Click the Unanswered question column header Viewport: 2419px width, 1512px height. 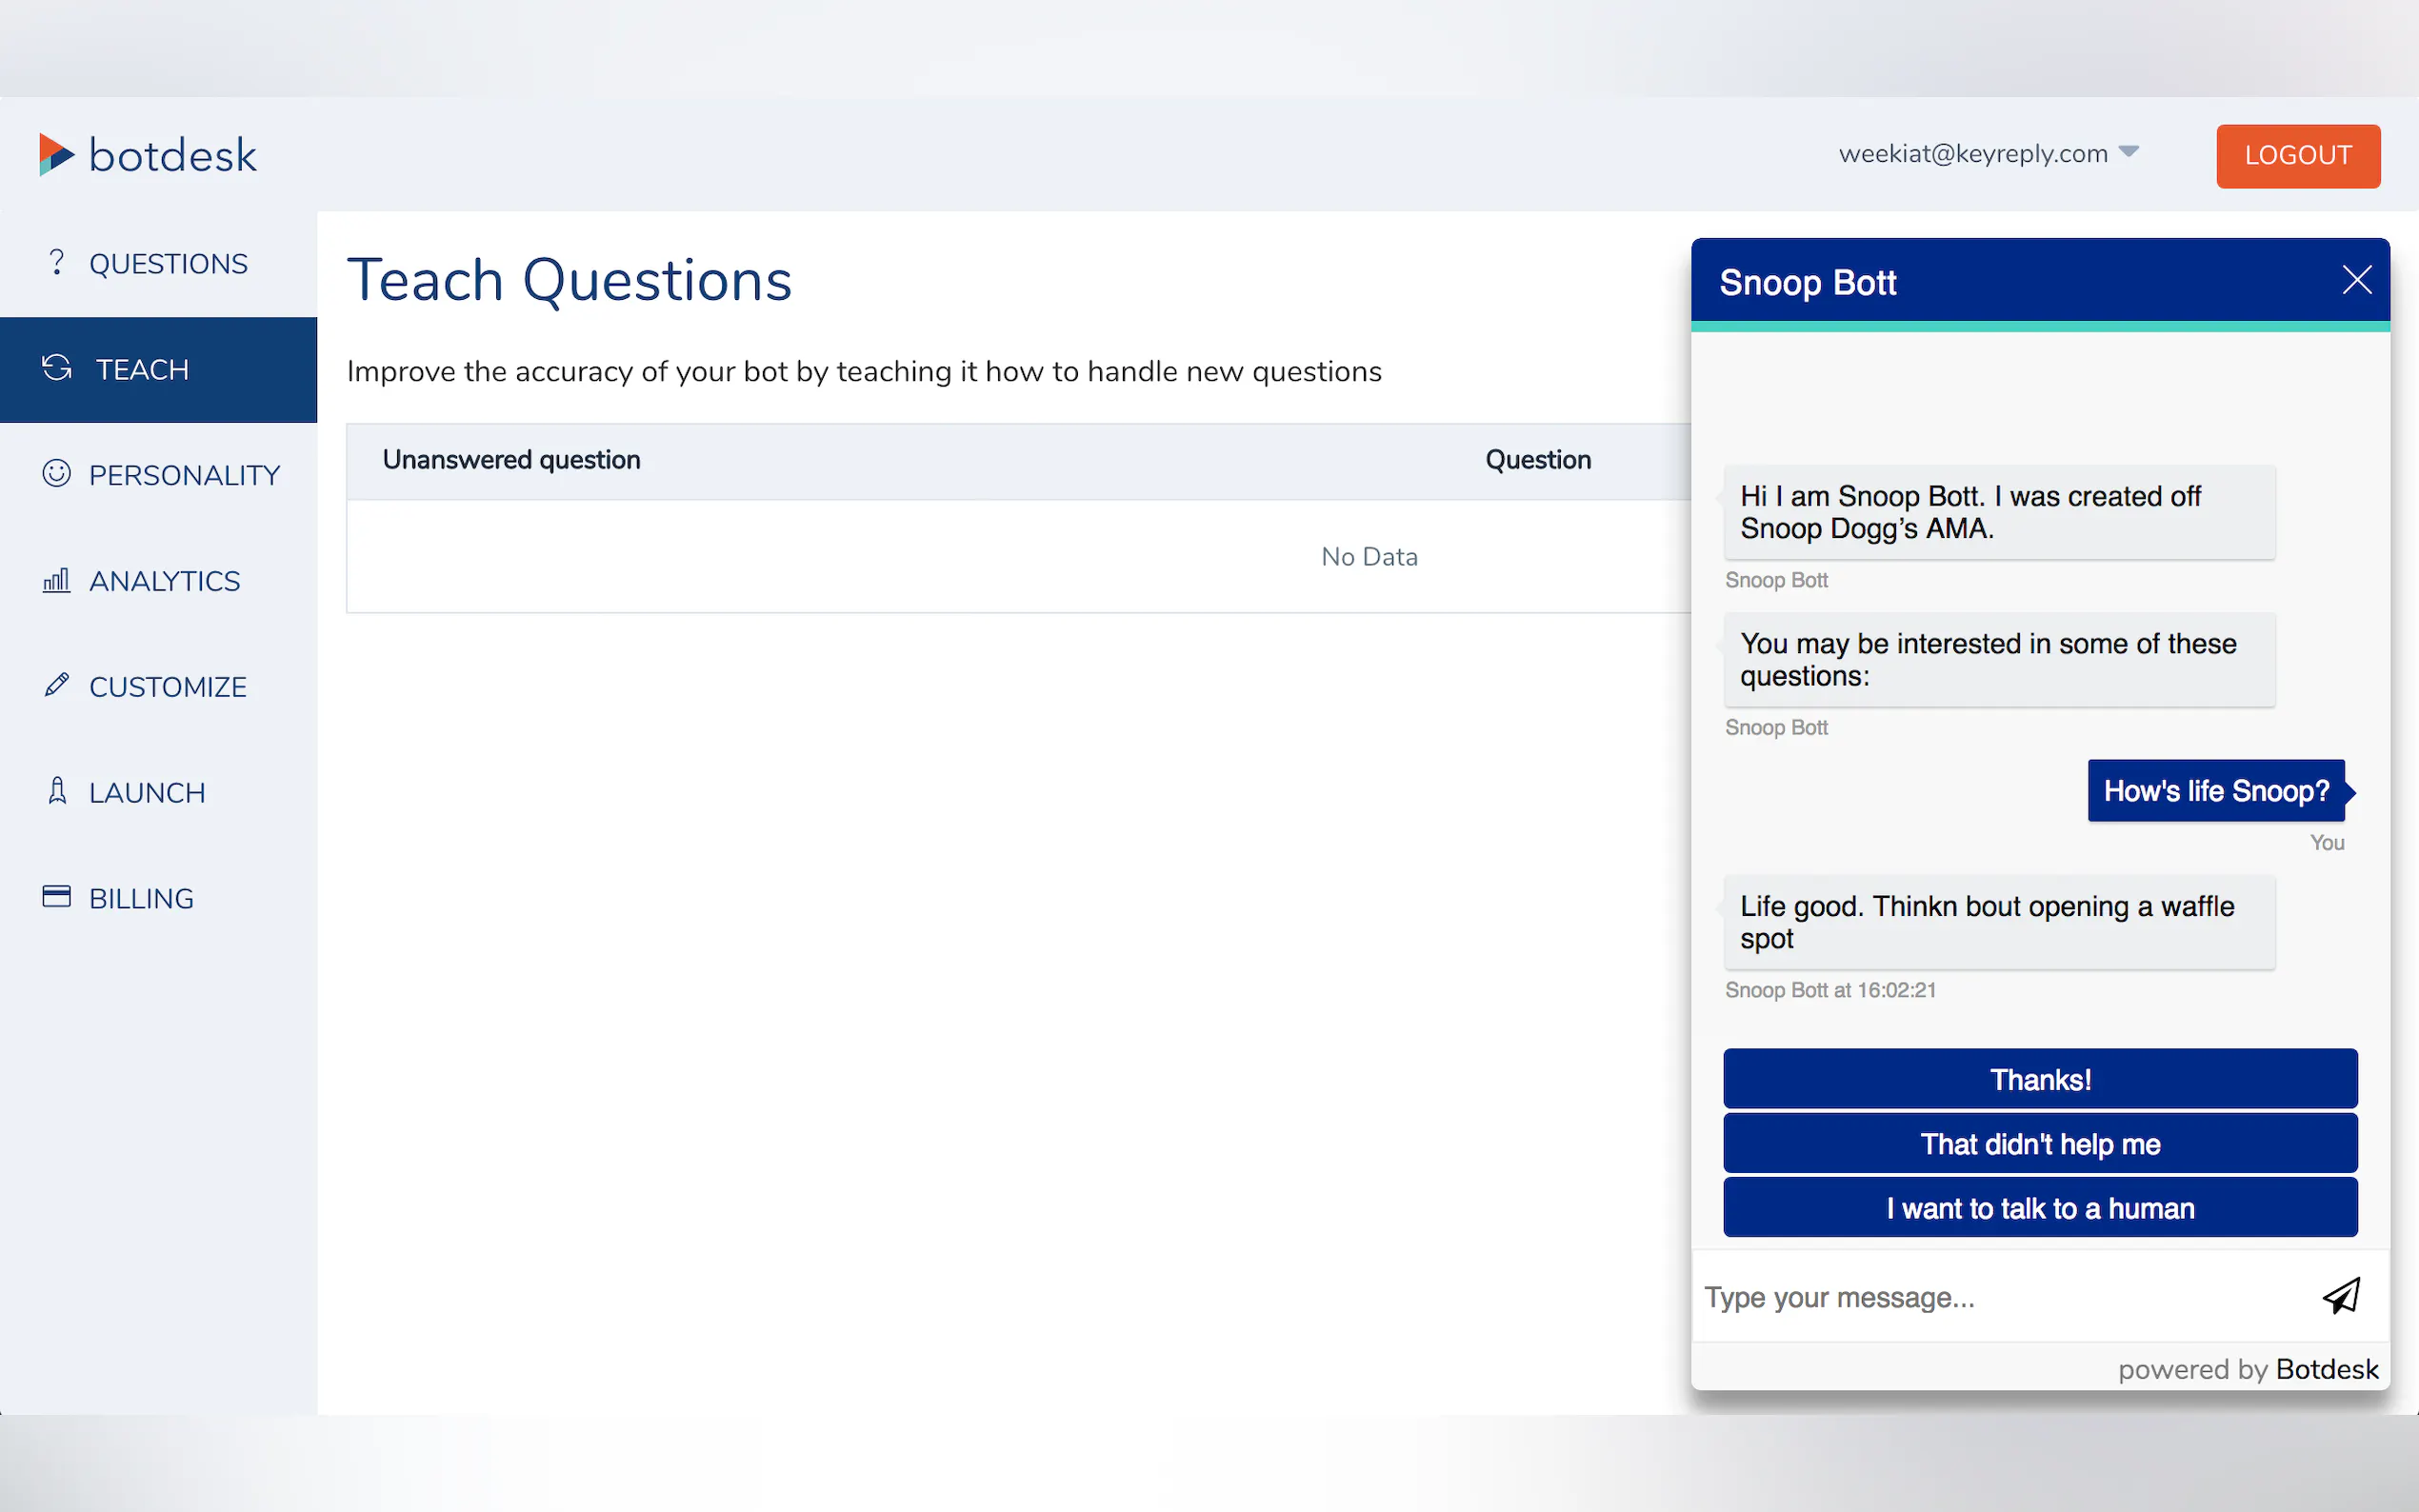[x=511, y=460]
